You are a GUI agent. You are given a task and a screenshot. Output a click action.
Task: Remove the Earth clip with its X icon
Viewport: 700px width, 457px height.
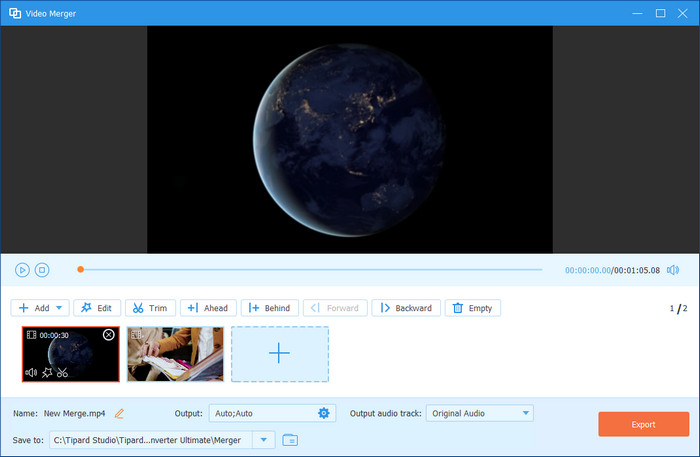(x=108, y=335)
